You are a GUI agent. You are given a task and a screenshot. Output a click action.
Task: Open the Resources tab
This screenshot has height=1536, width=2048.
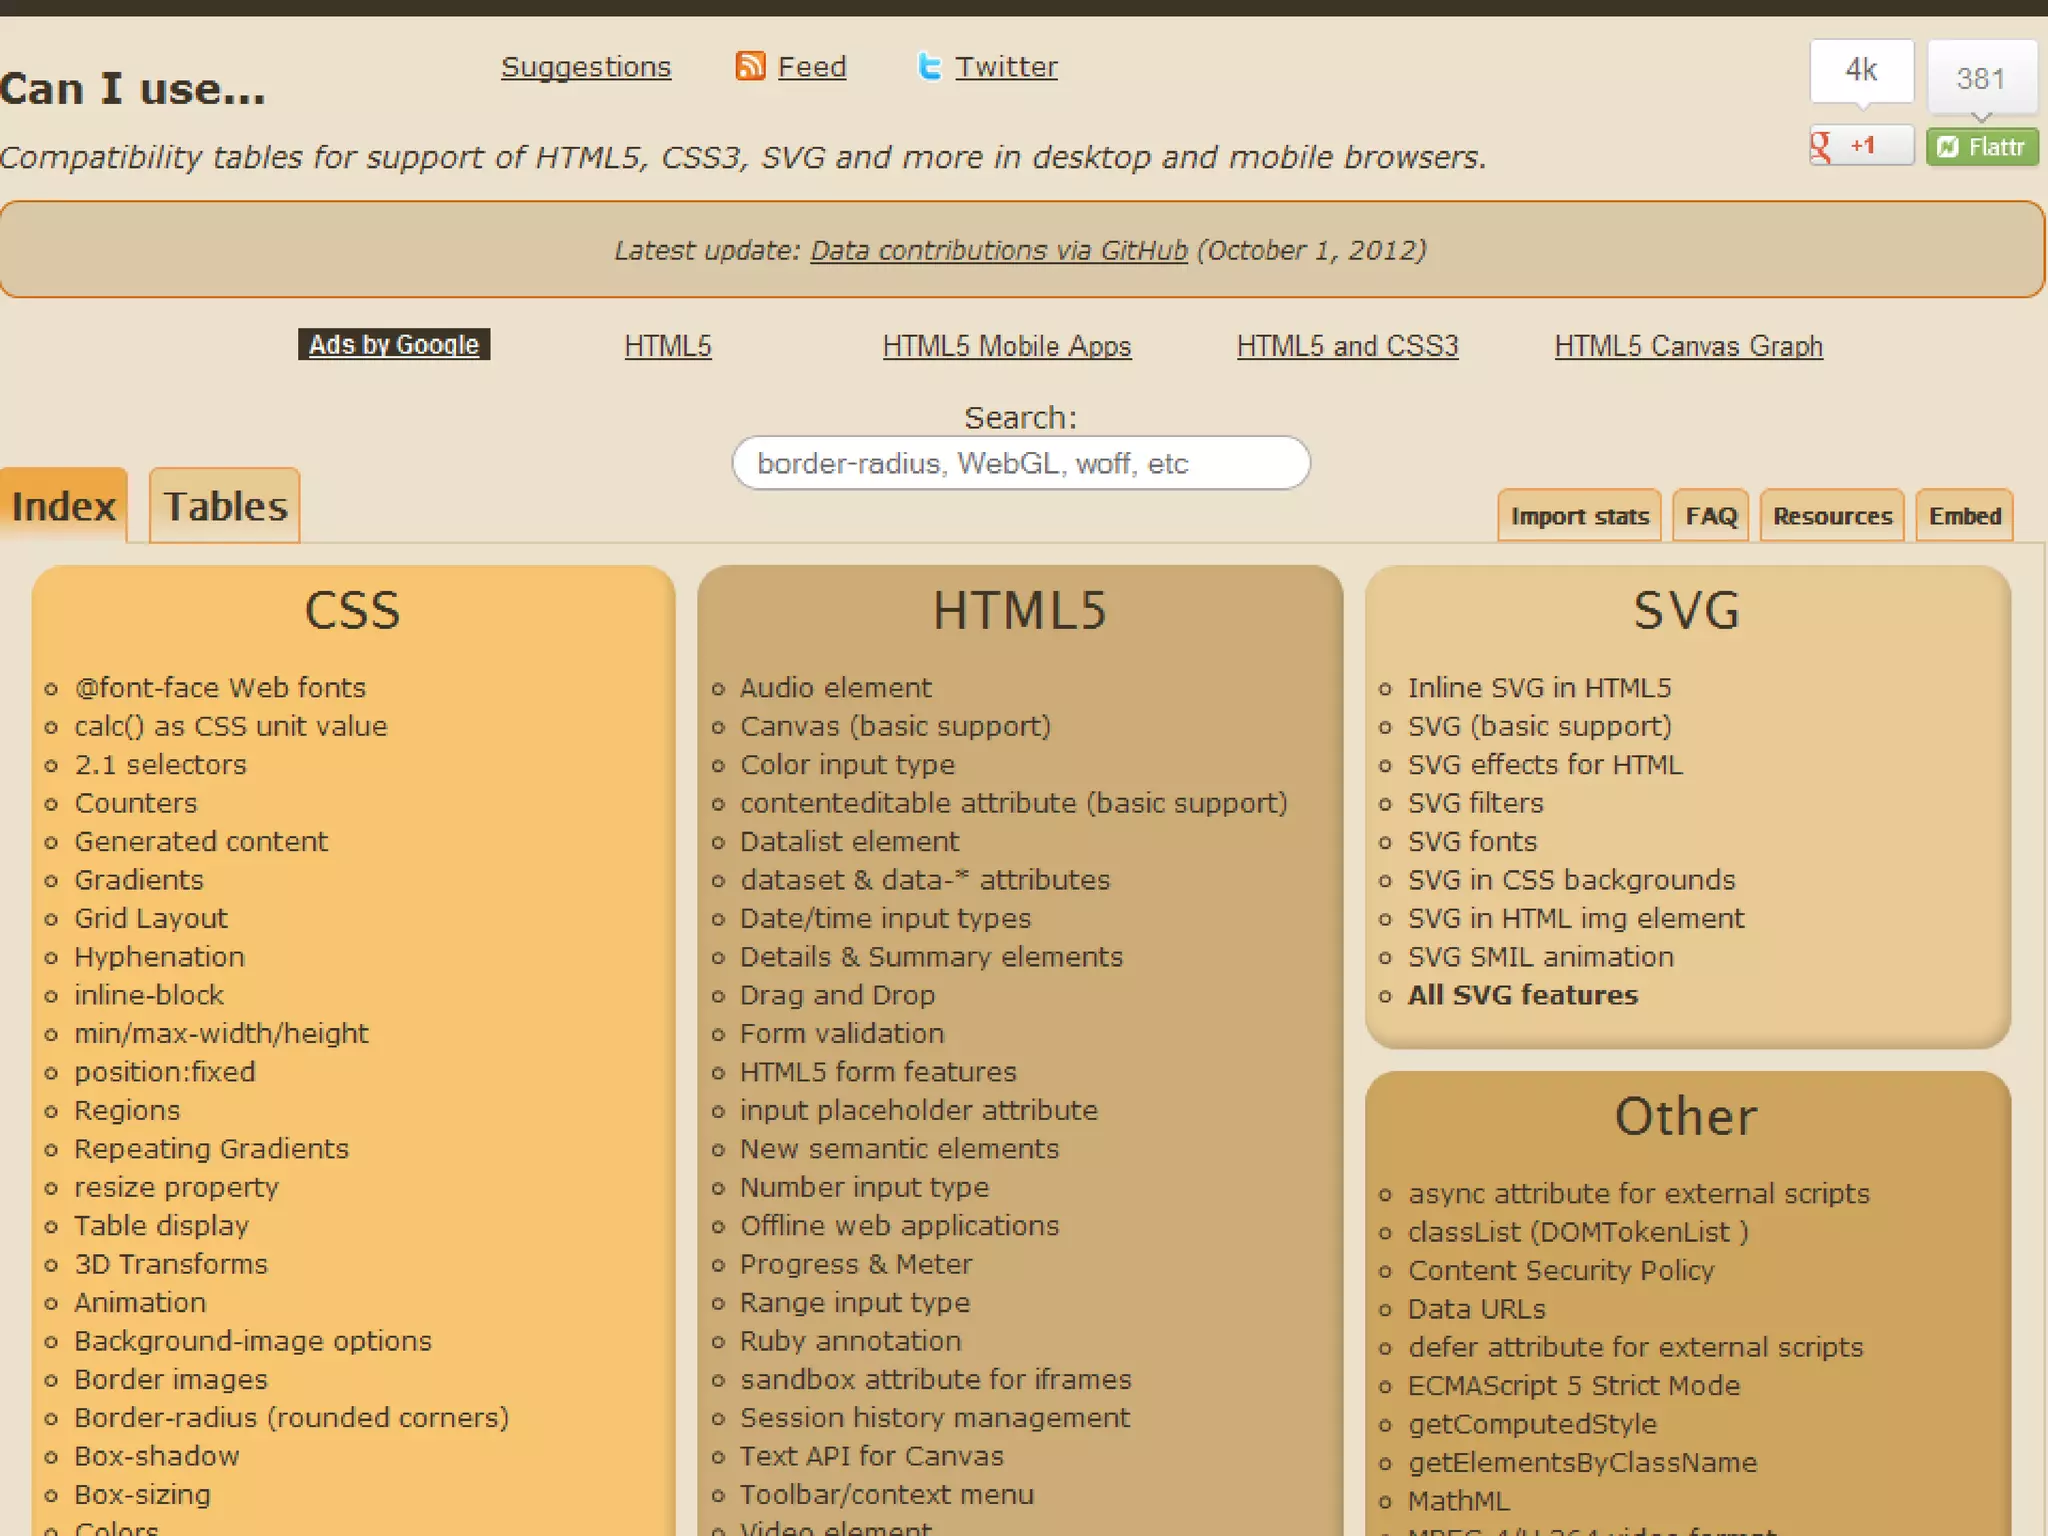pos(1832,516)
